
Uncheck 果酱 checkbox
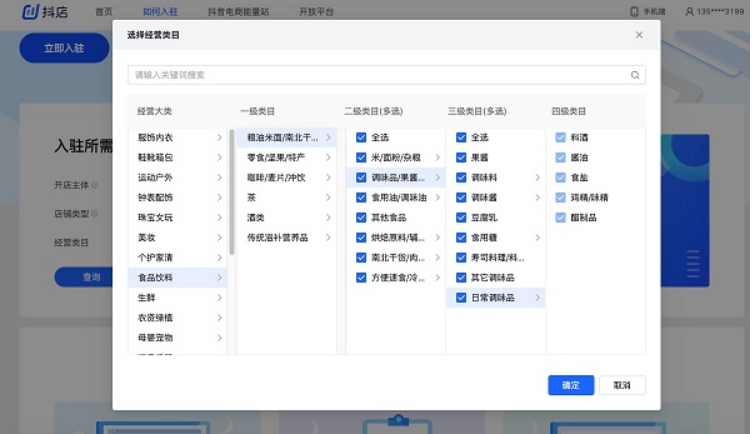click(x=461, y=157)
